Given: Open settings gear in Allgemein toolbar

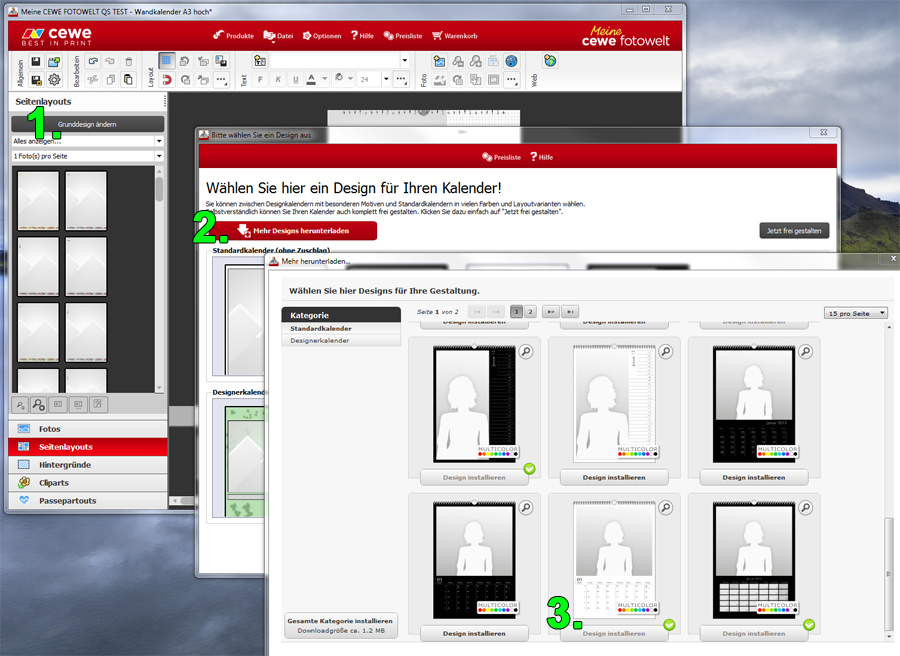Looking at the screenshot, I should [55, 80].
